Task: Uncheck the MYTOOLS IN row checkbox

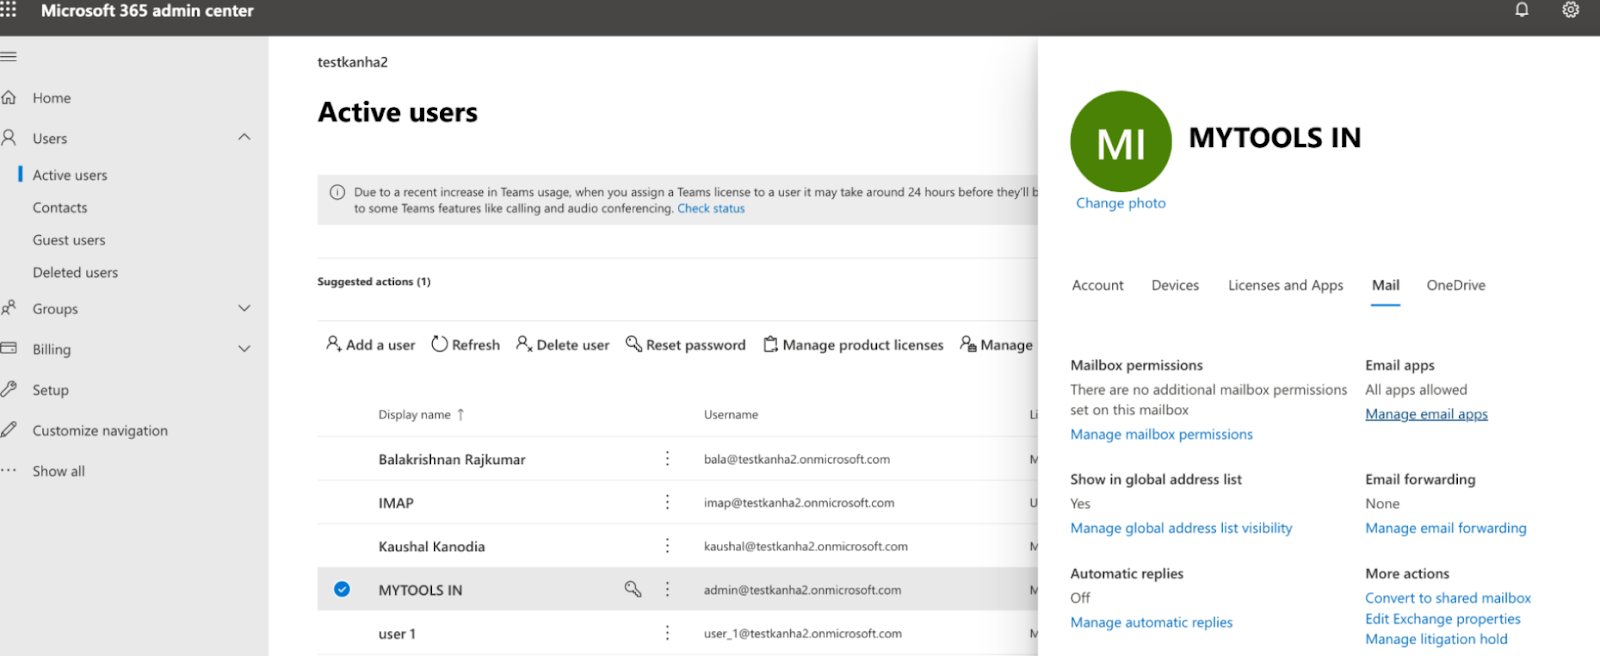Action: pyautogui.click(x=342, y=589)
